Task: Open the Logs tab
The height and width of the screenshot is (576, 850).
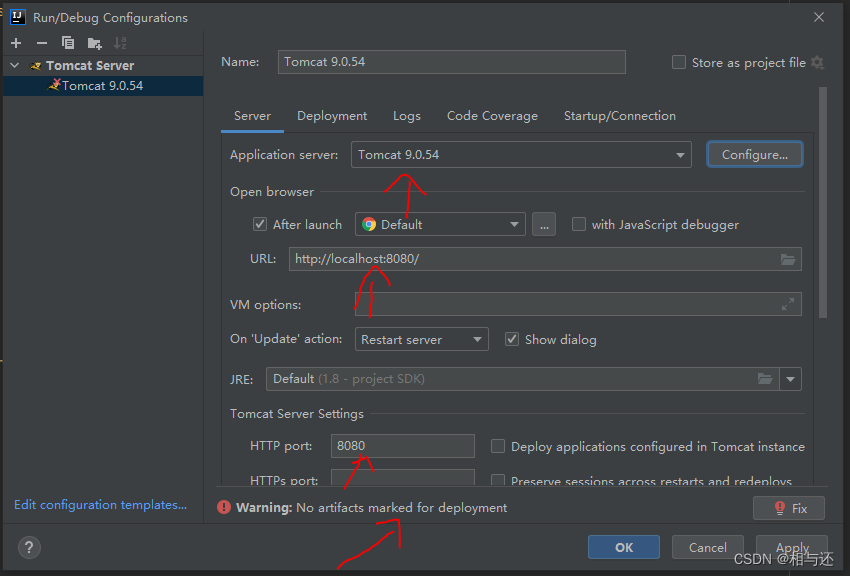Action: tap(407, 116)
